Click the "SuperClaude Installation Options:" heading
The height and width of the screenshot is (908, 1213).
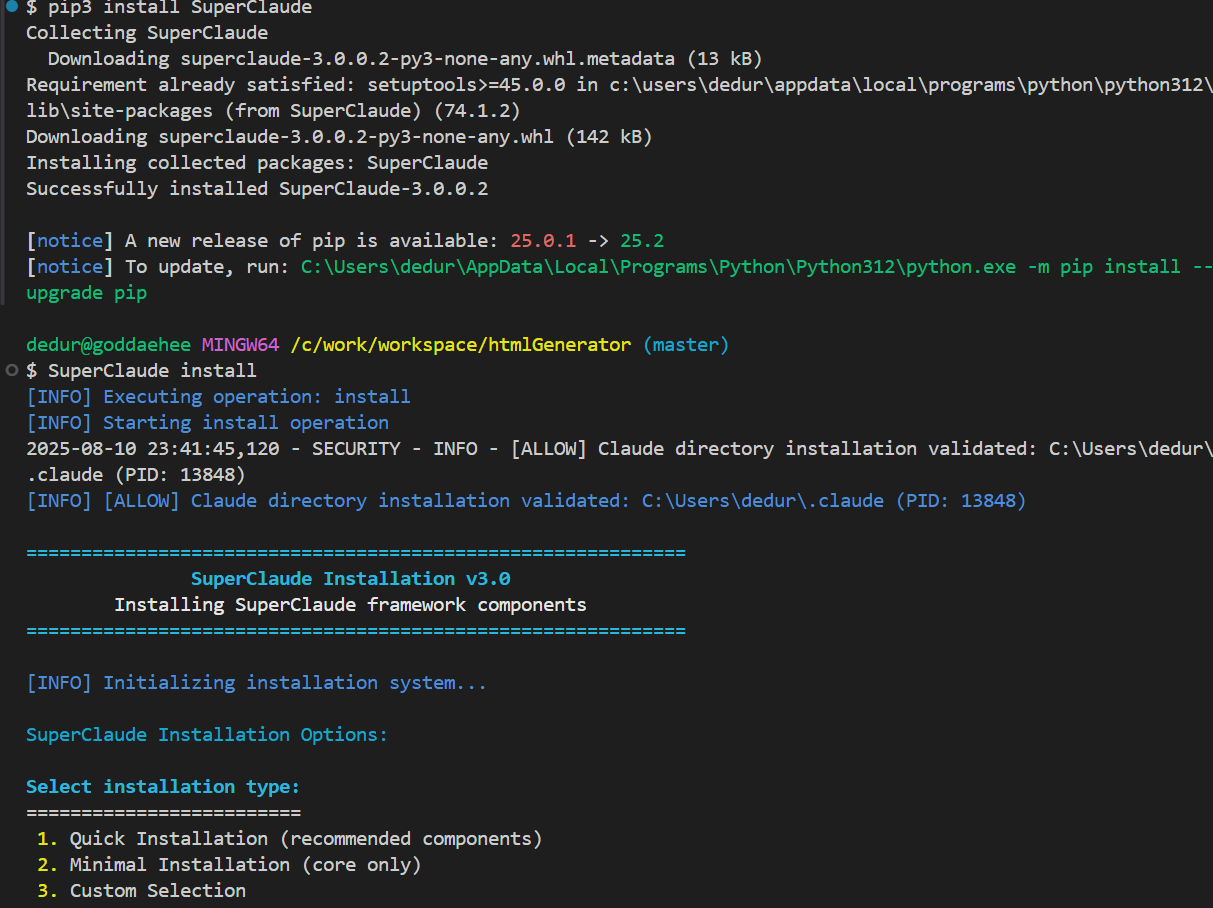pos(207,735)
